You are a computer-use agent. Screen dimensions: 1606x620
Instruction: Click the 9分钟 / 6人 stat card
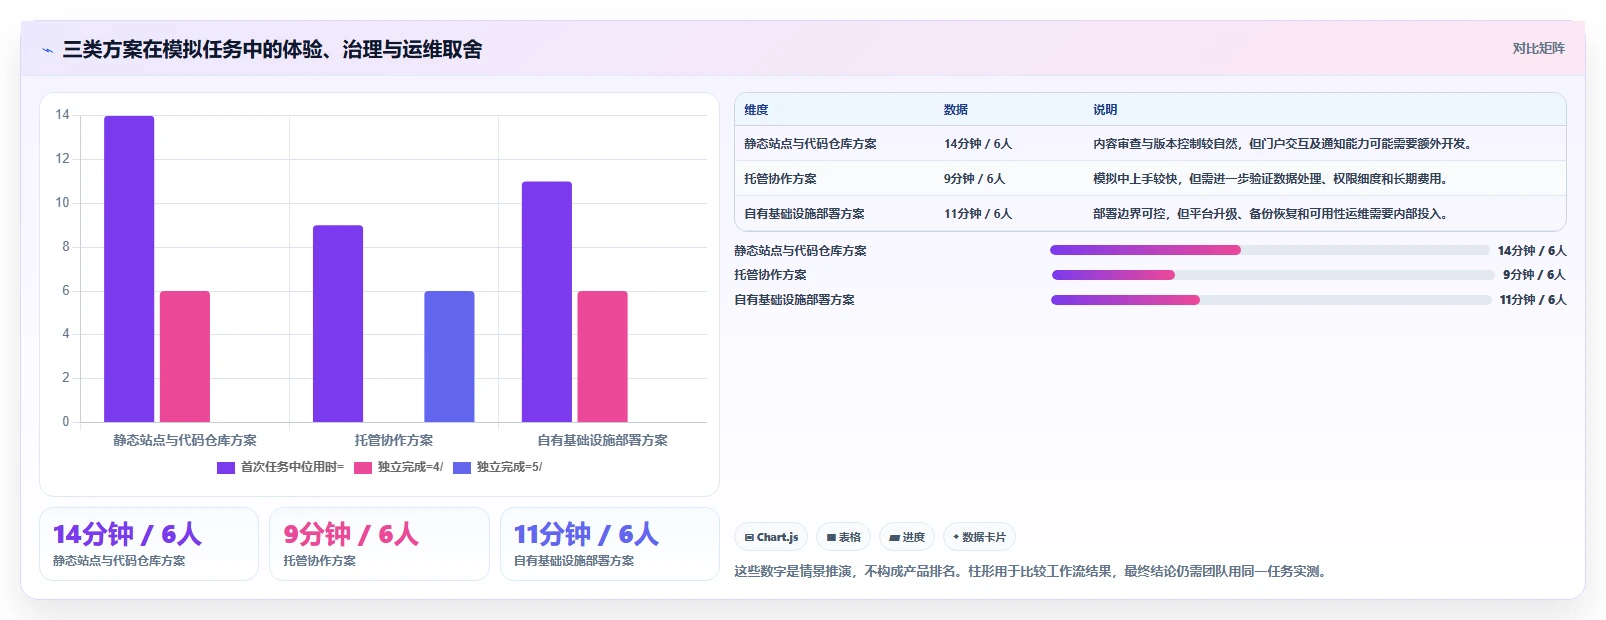379,544
